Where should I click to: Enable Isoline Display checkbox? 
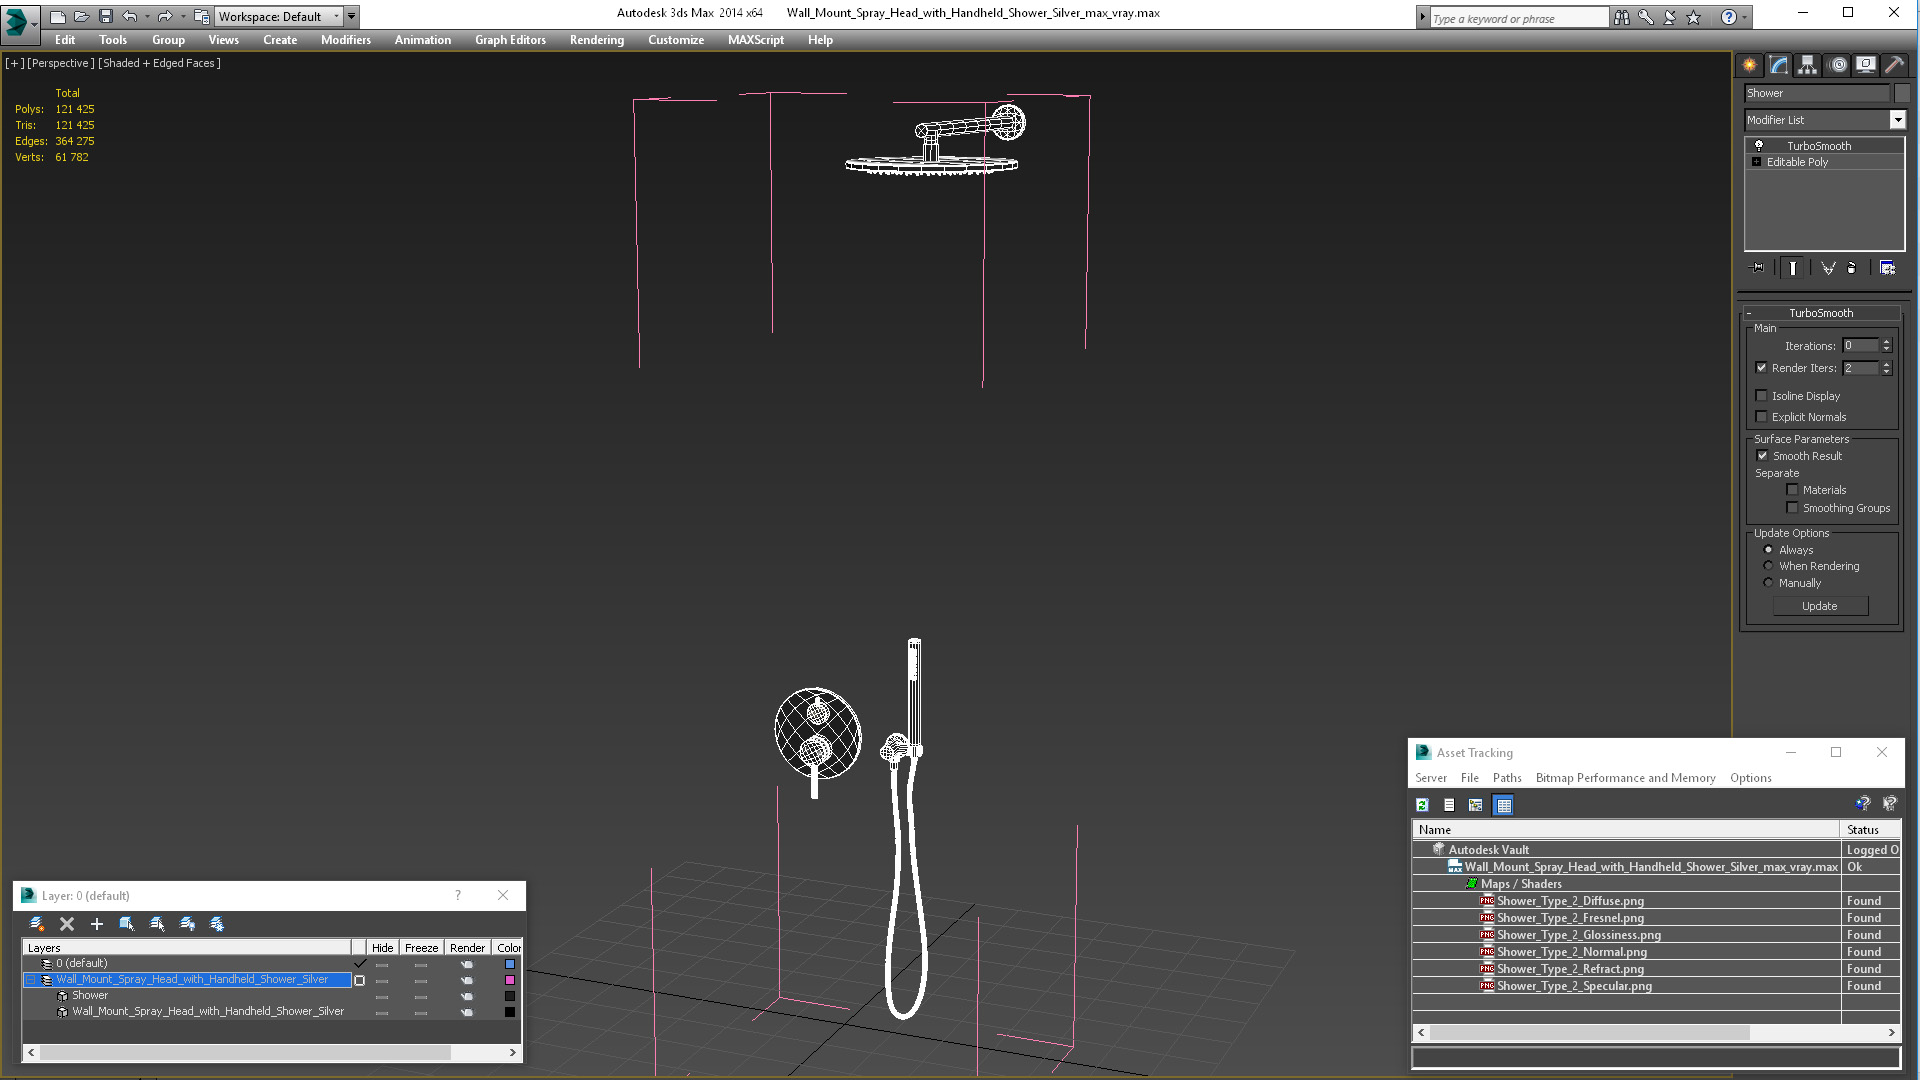tap(1762, 396)
